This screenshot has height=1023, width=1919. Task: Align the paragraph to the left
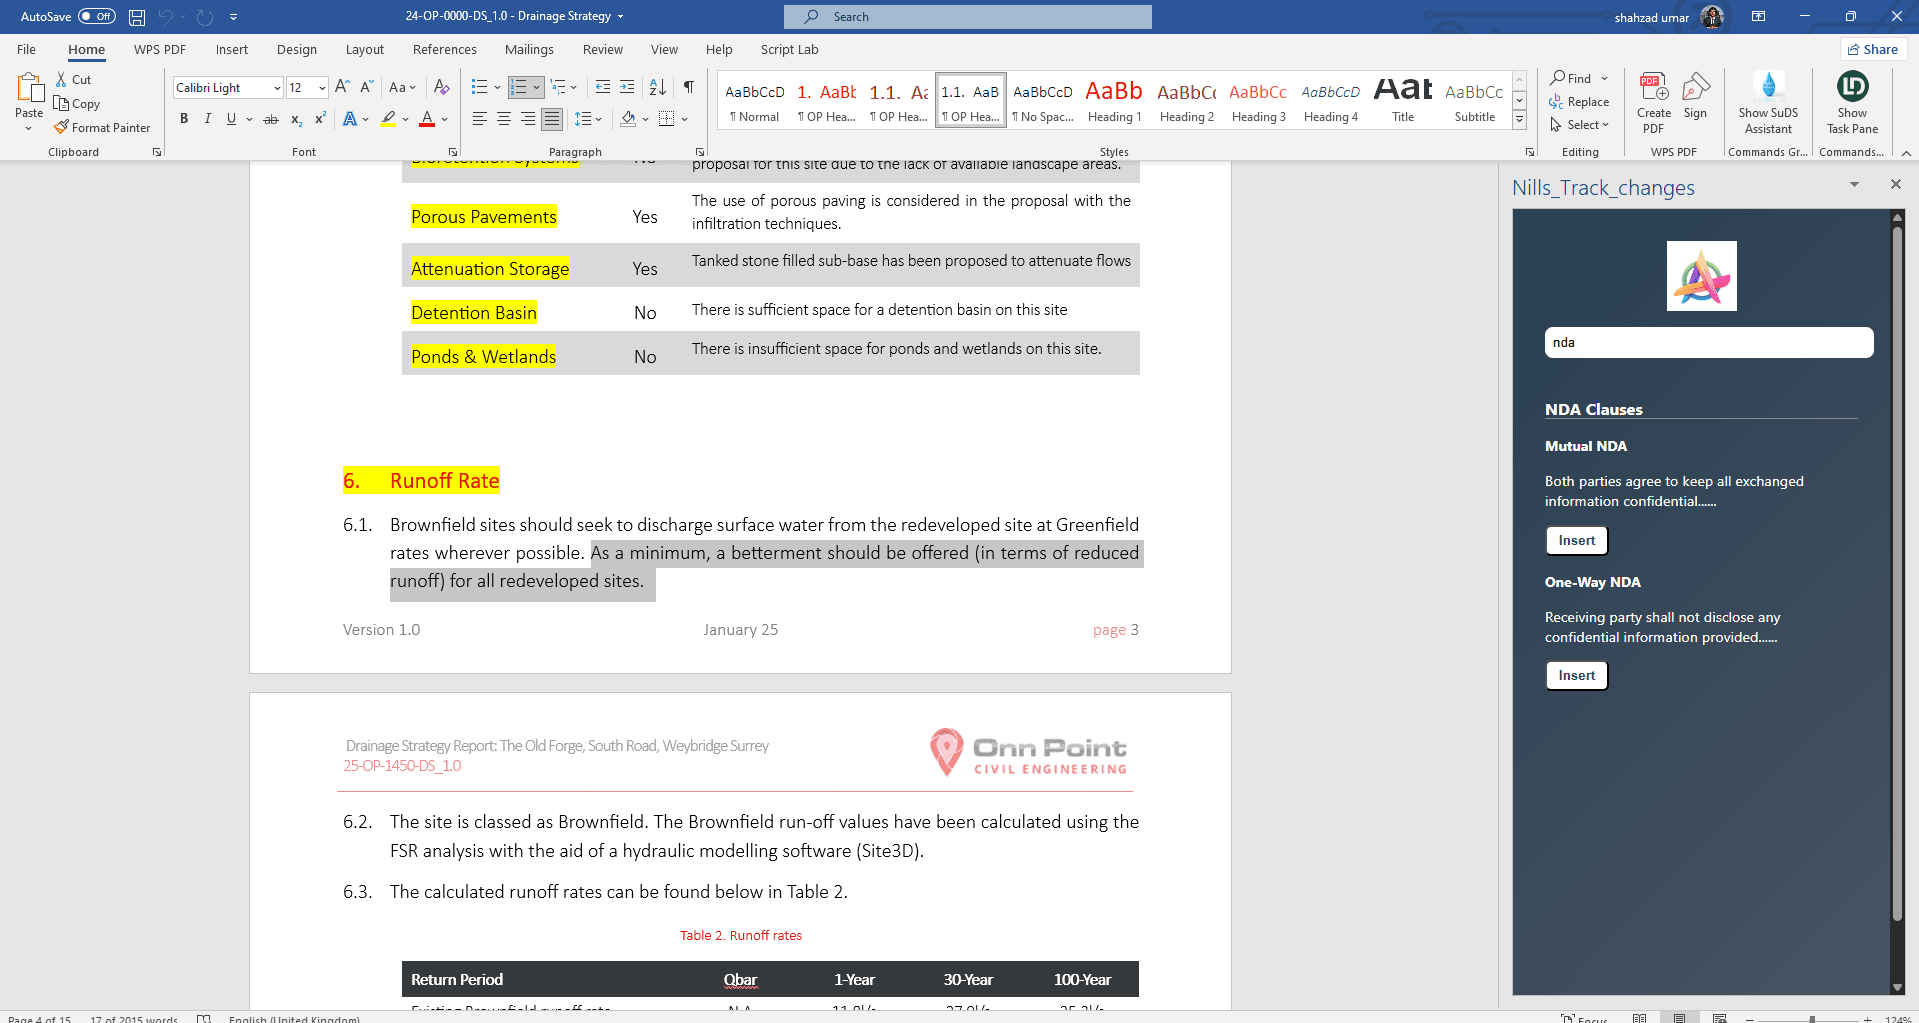(x=480, y=119)
